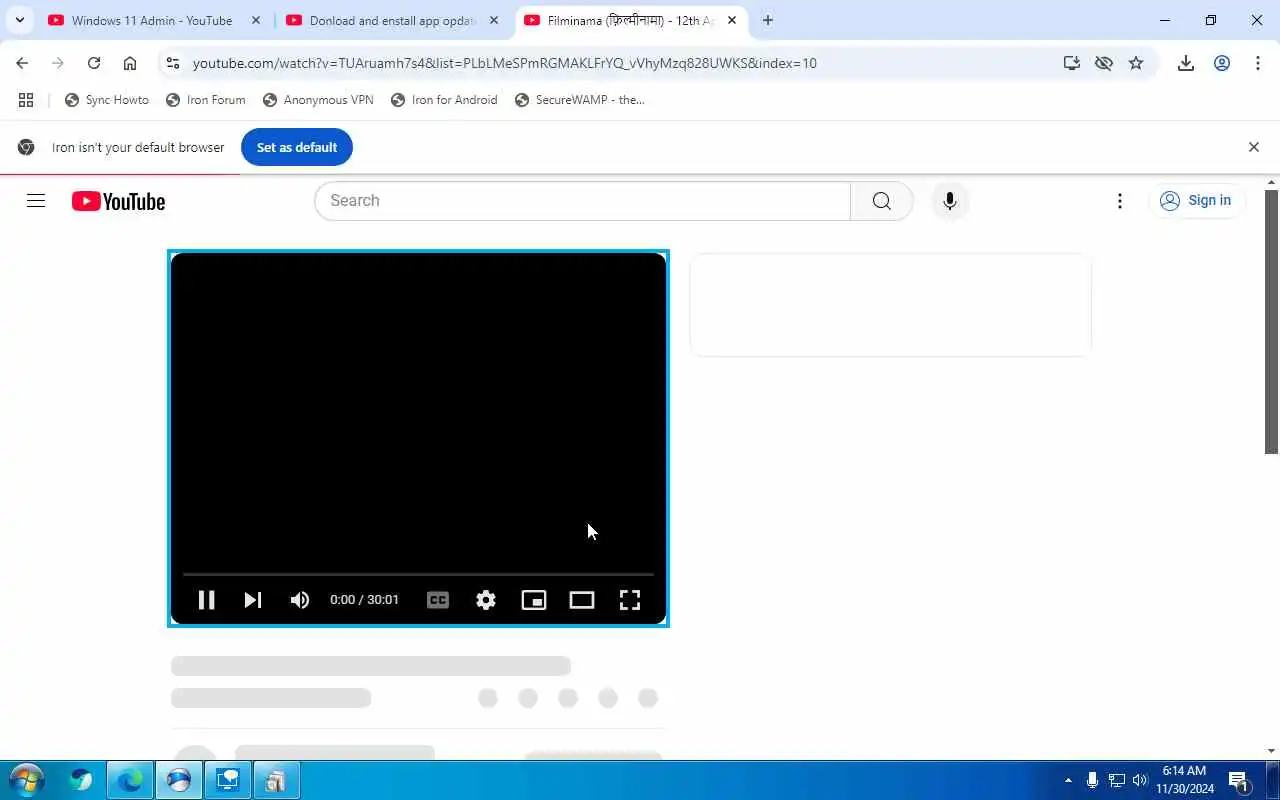Image resolution: width=1280 pixels, height=800 pixels.
Task: Set Iron as default browser
Action: click(x=297, y=147)
